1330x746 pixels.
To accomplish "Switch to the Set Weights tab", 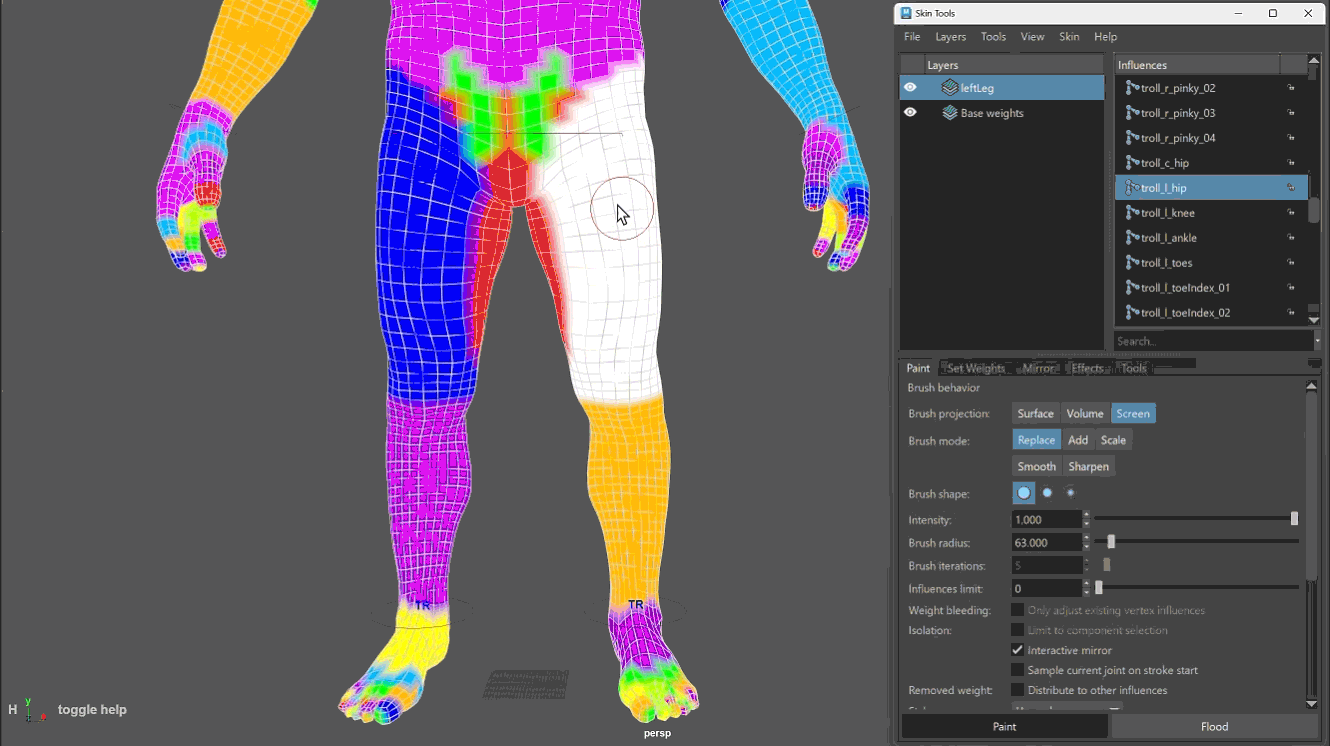I will (x=975, y=368).
